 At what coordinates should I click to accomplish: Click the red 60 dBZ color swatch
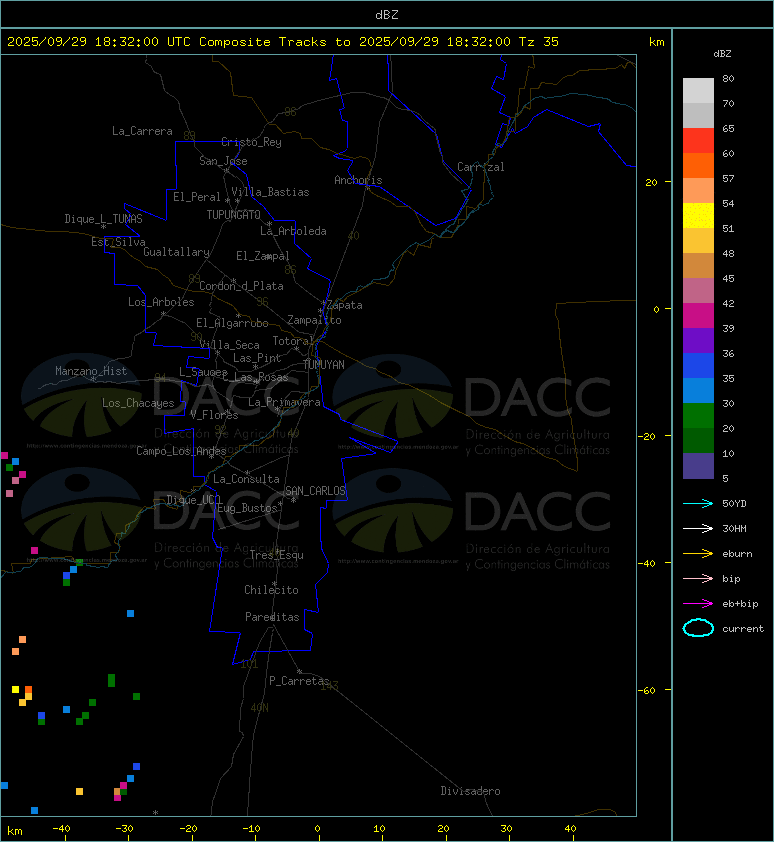tap(698, 141)
